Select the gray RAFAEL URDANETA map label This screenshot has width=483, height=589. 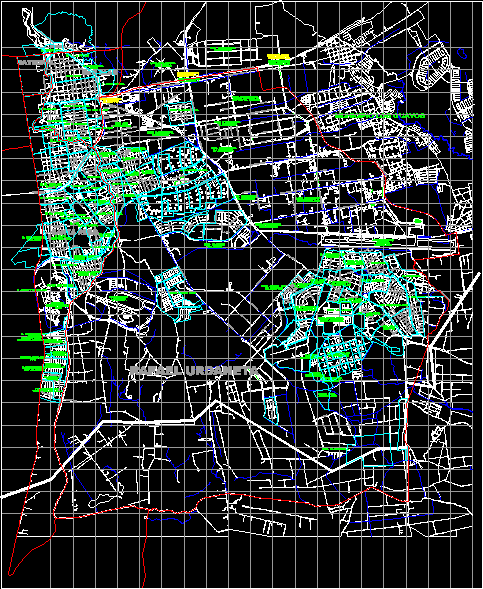point(194,371)
